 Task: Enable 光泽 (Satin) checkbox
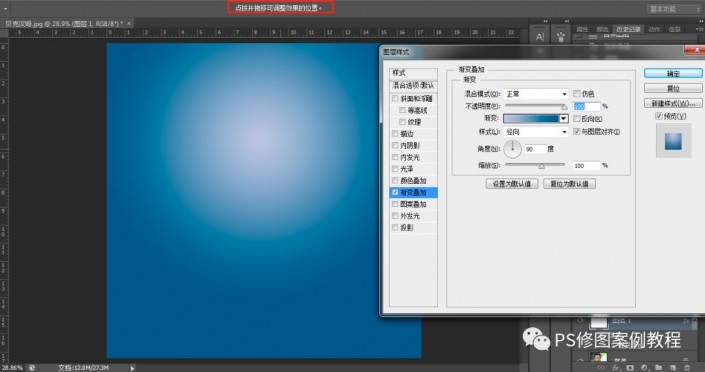tap(395, 169)
